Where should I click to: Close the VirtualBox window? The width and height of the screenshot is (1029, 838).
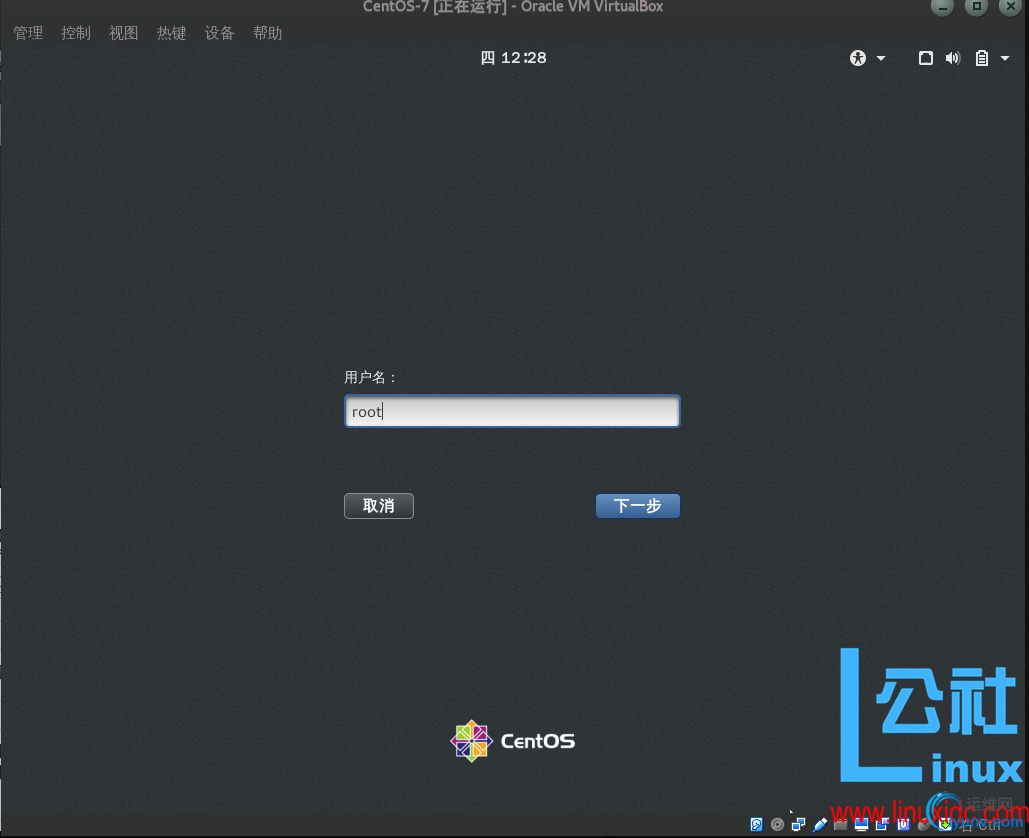(x=1011, y=7)
